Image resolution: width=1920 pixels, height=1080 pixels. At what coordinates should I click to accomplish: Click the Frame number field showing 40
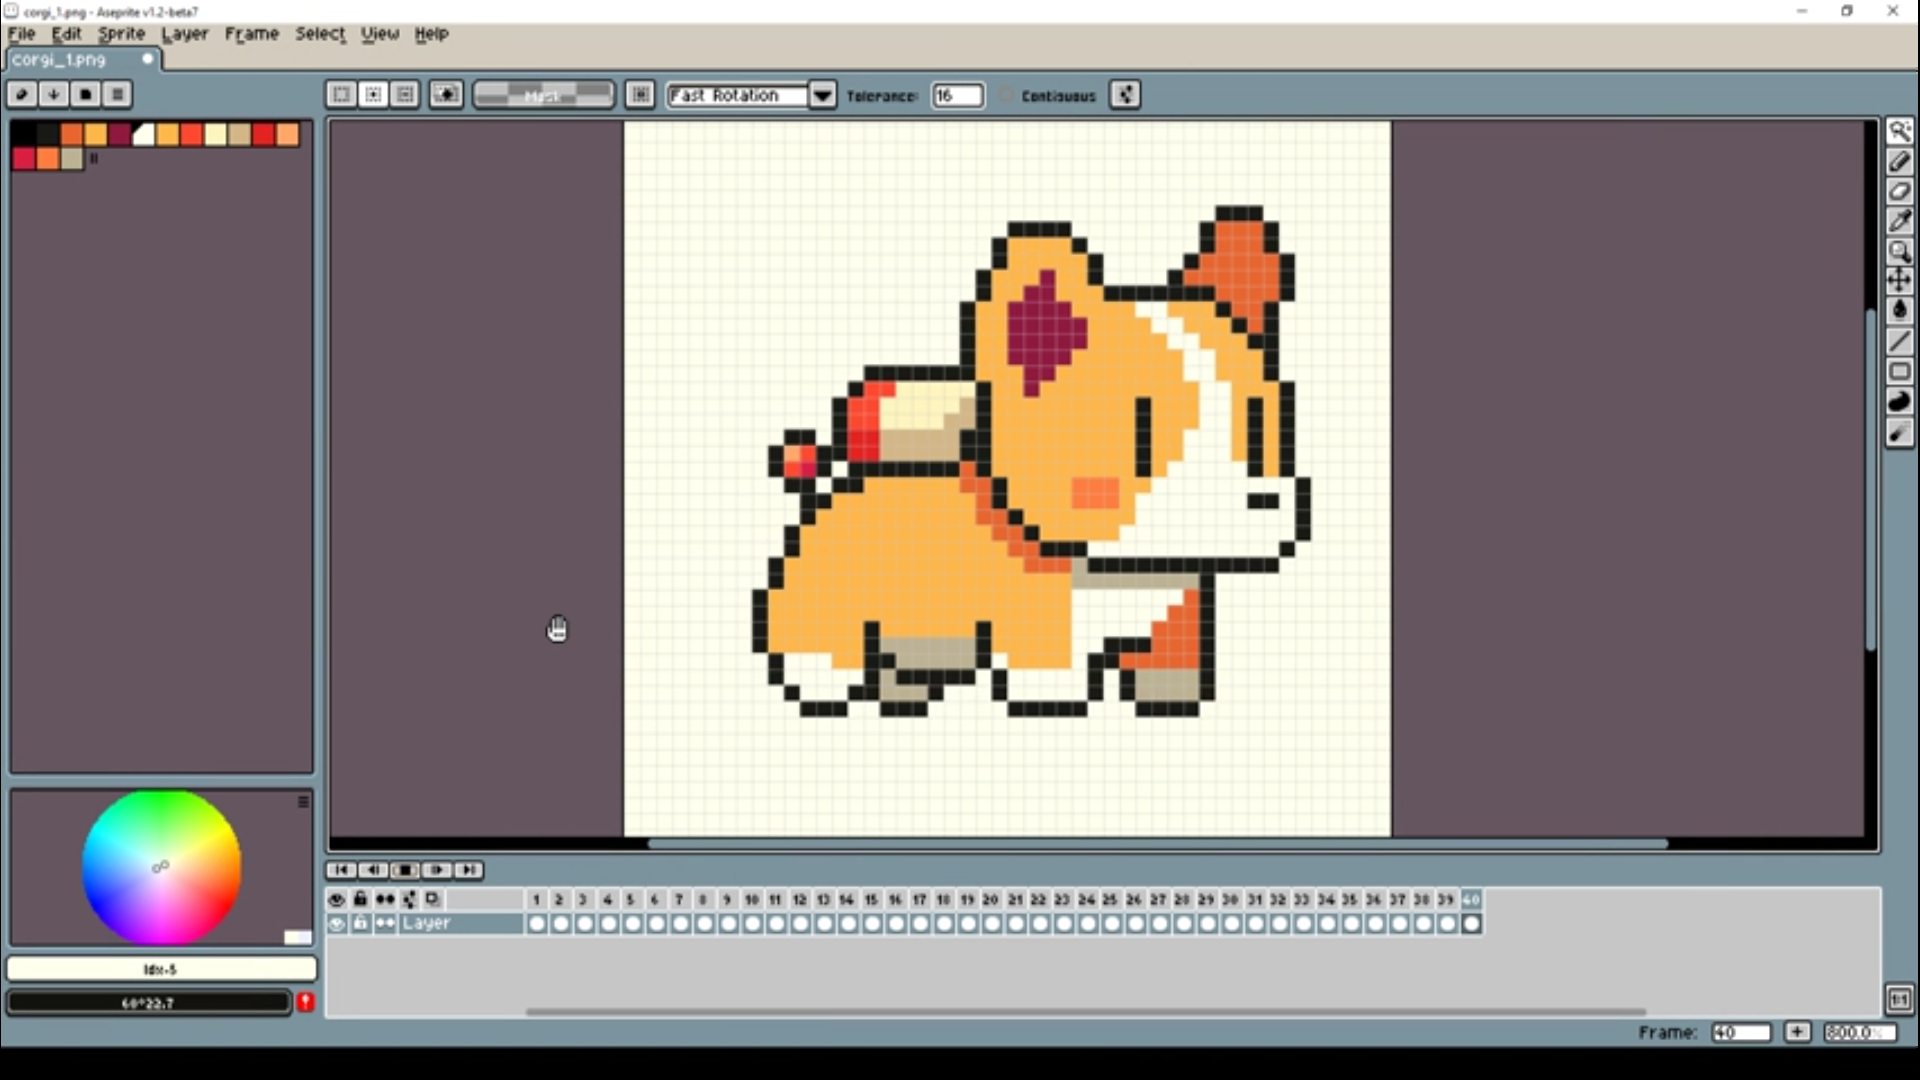point(1740,1032)
